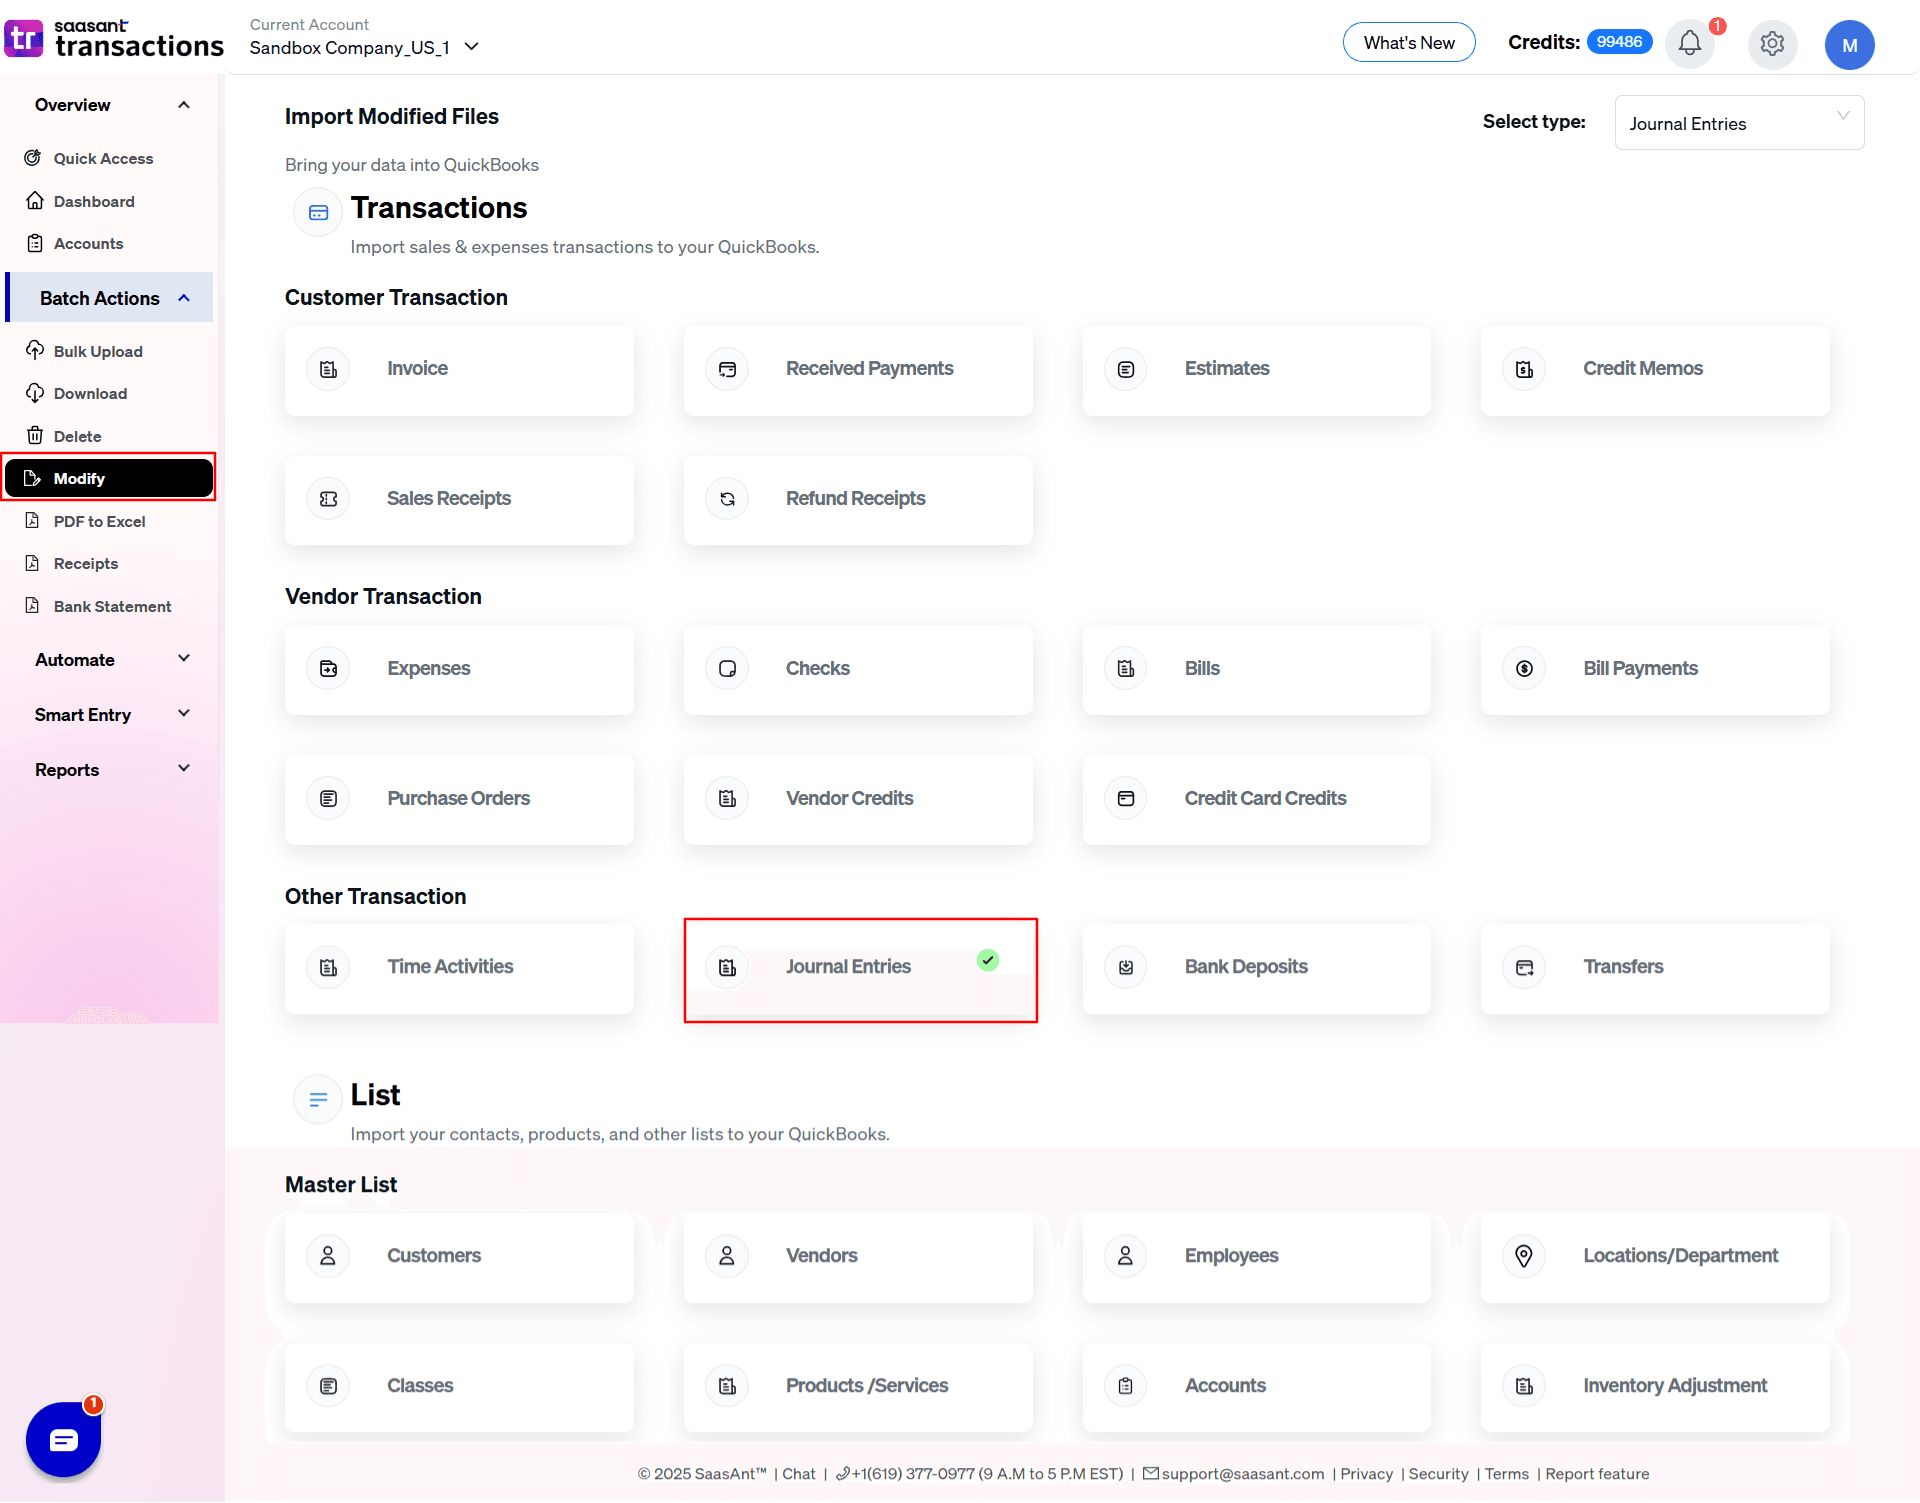Click the Credit Card Credits icon

(1126, 798)
